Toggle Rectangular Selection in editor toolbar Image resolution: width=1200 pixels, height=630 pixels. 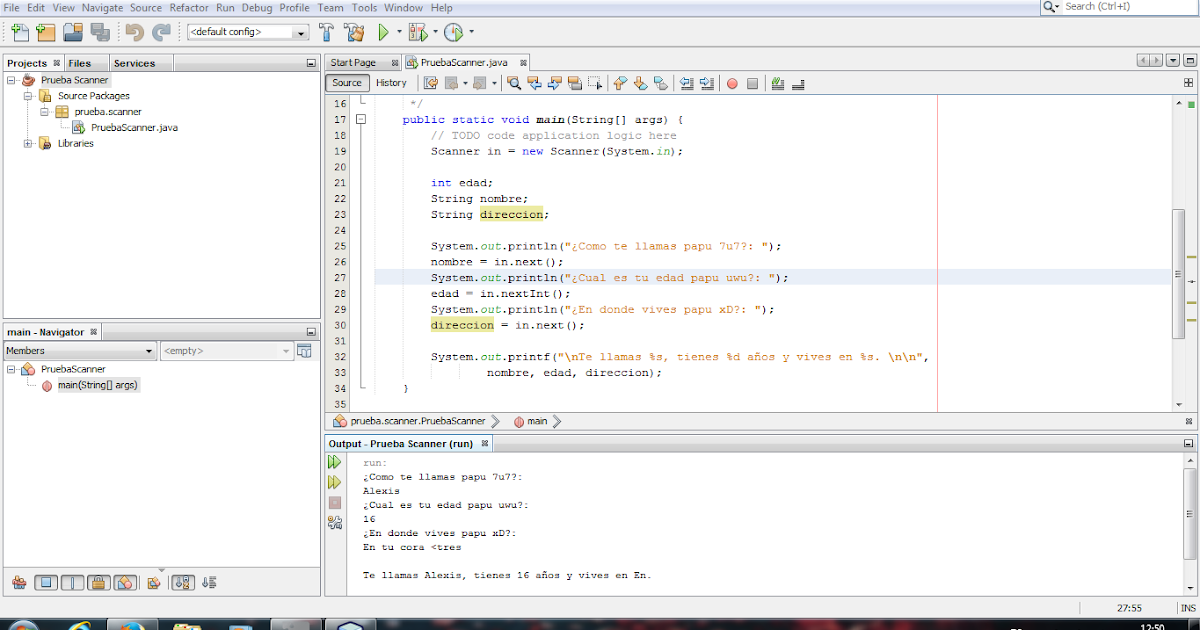click(595, 83)
